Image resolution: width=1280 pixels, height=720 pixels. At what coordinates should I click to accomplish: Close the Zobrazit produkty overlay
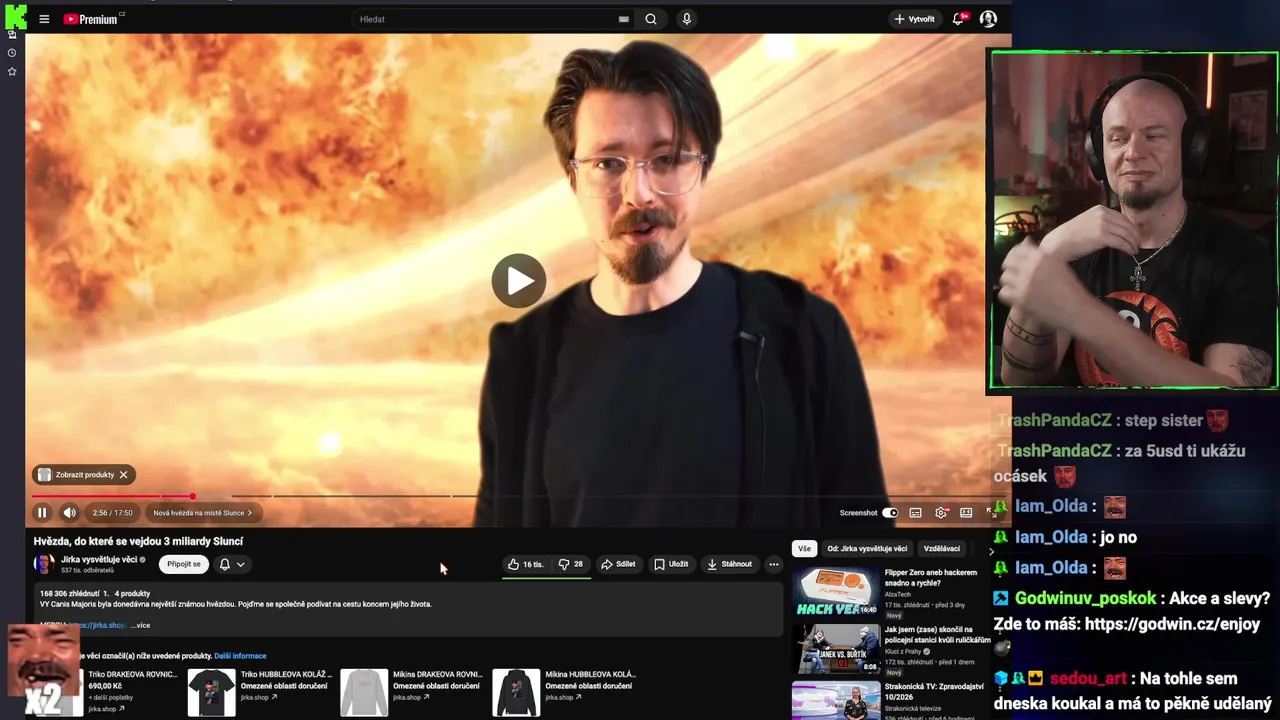coord(123,475)
